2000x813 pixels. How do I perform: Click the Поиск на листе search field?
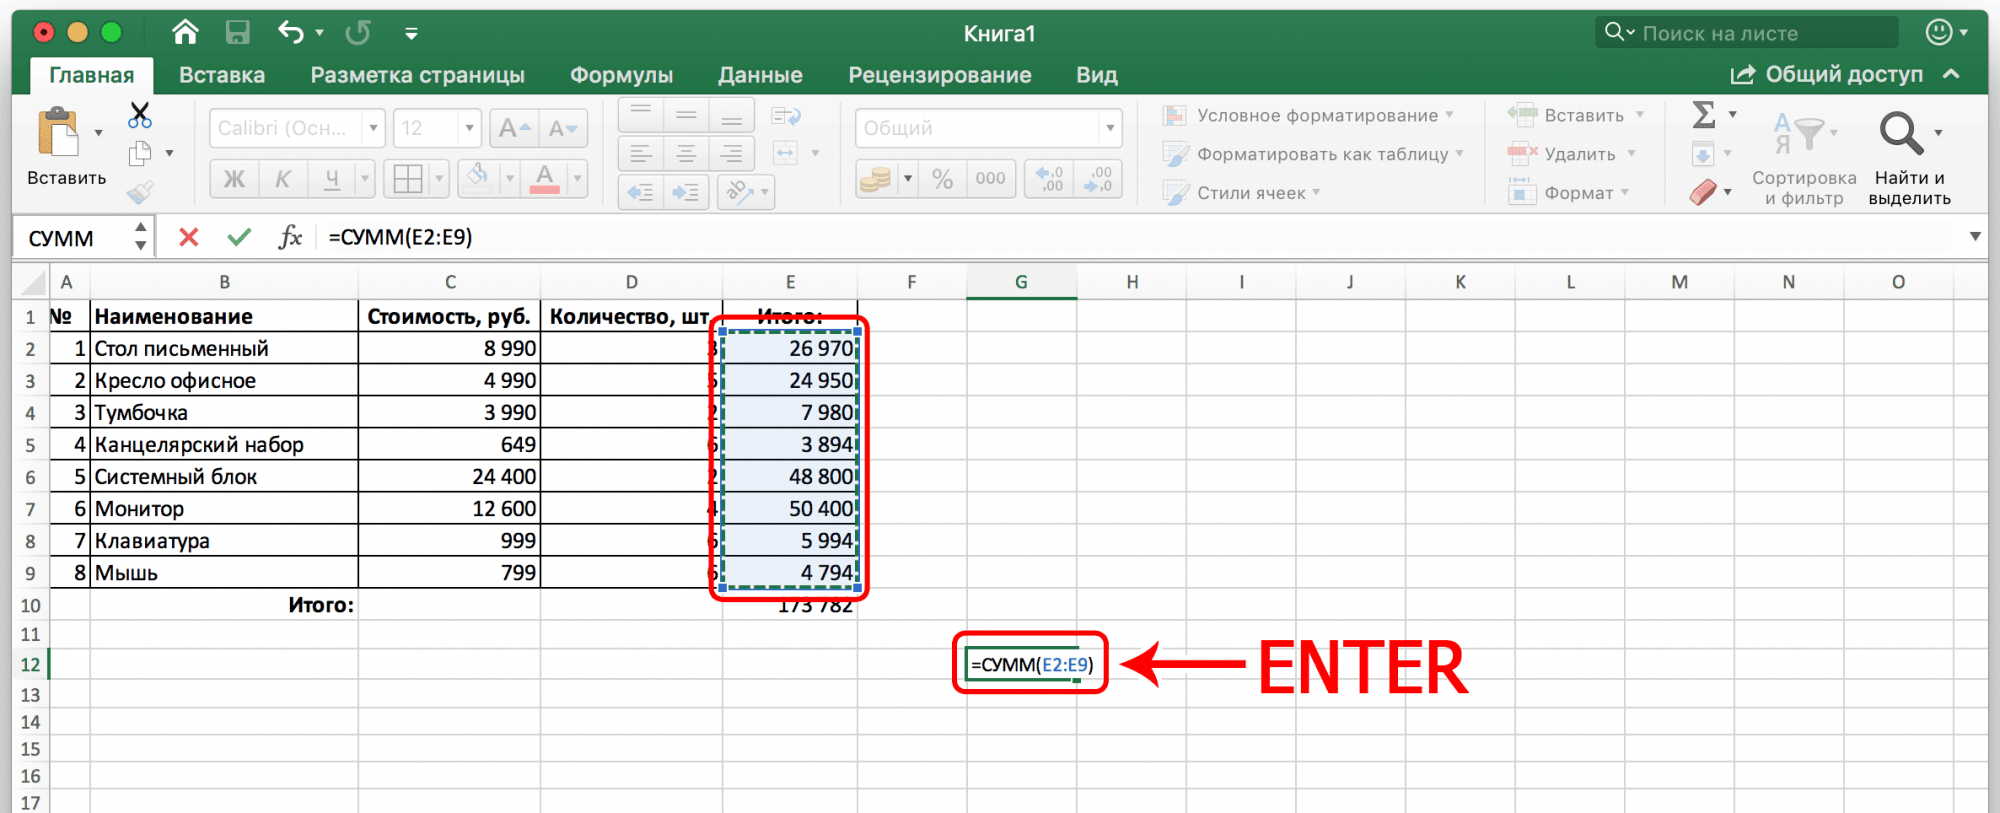[1746, 33]
